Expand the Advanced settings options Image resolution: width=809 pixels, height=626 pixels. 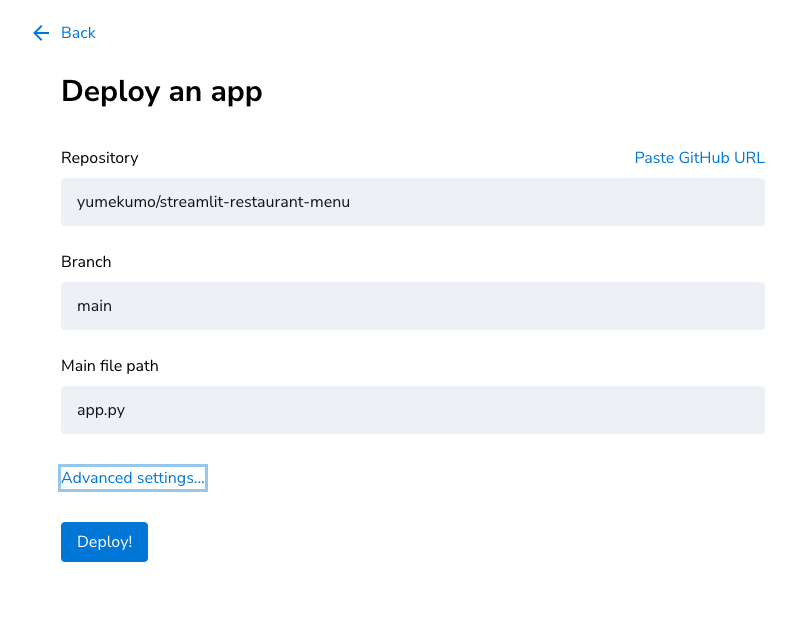click(132, 477)
